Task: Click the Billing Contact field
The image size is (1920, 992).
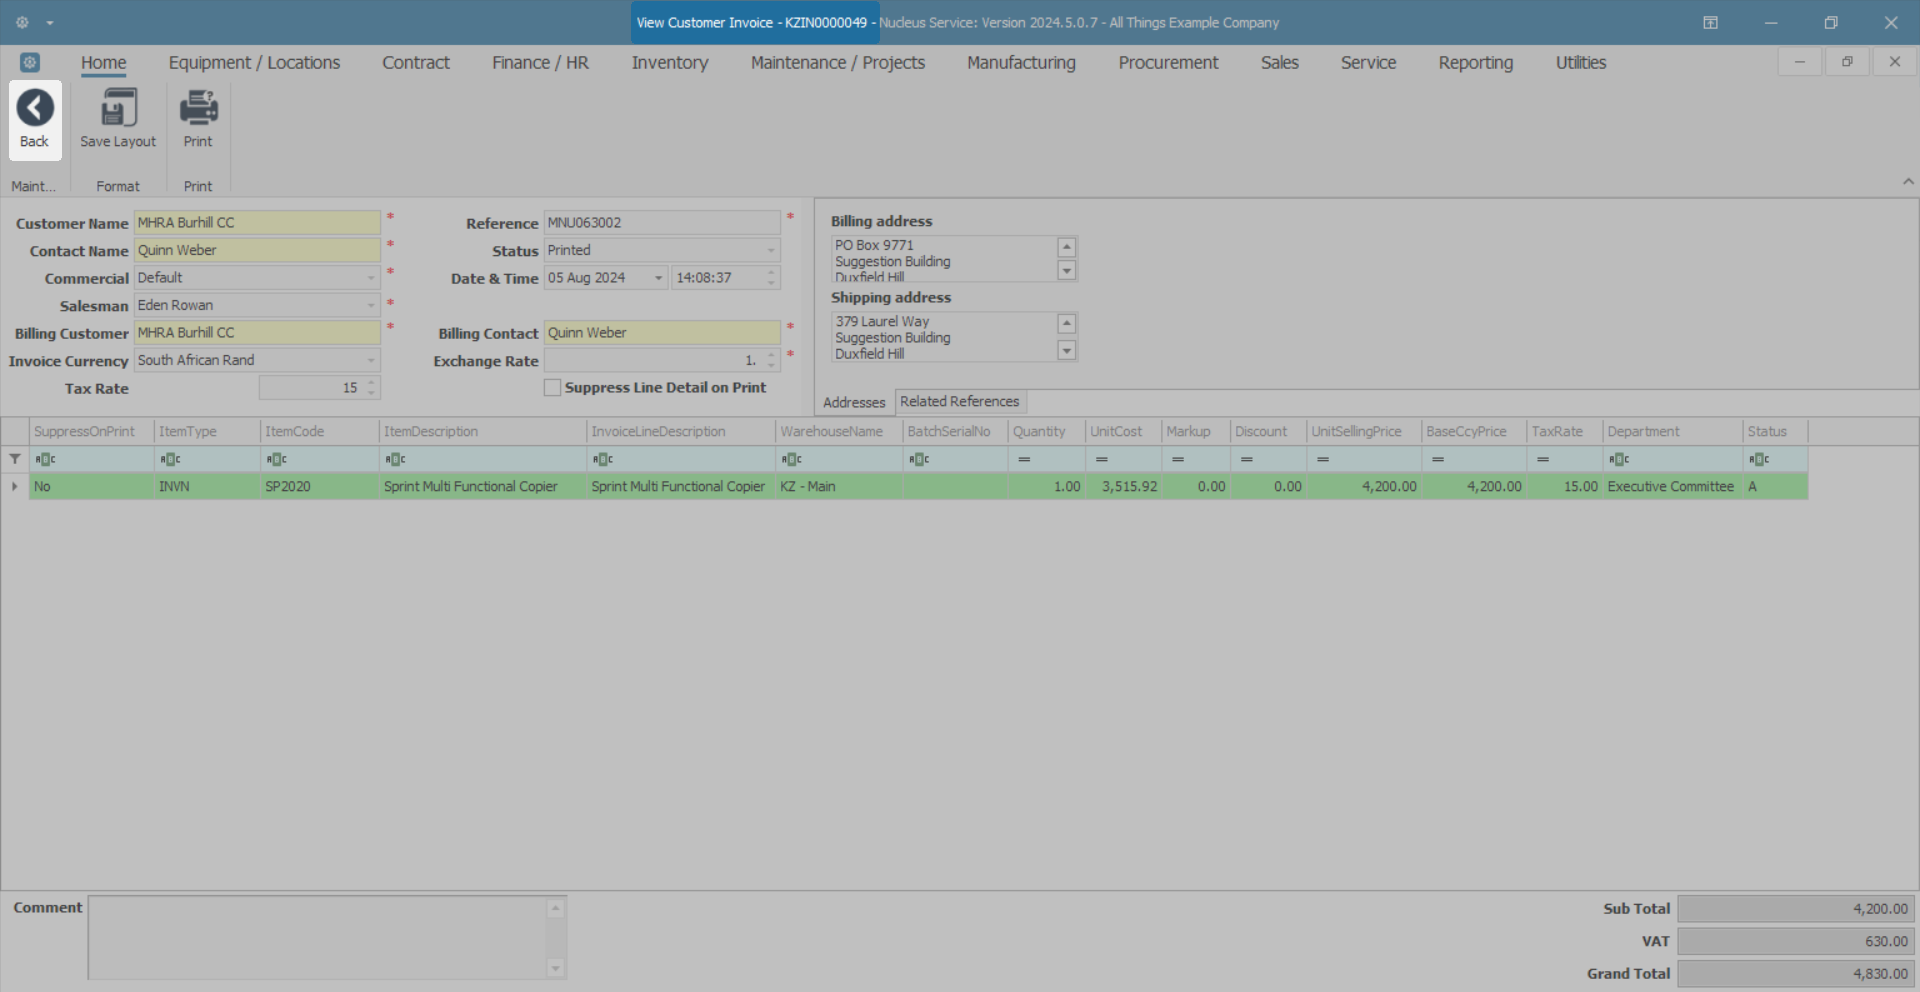Action: (662, 333)
